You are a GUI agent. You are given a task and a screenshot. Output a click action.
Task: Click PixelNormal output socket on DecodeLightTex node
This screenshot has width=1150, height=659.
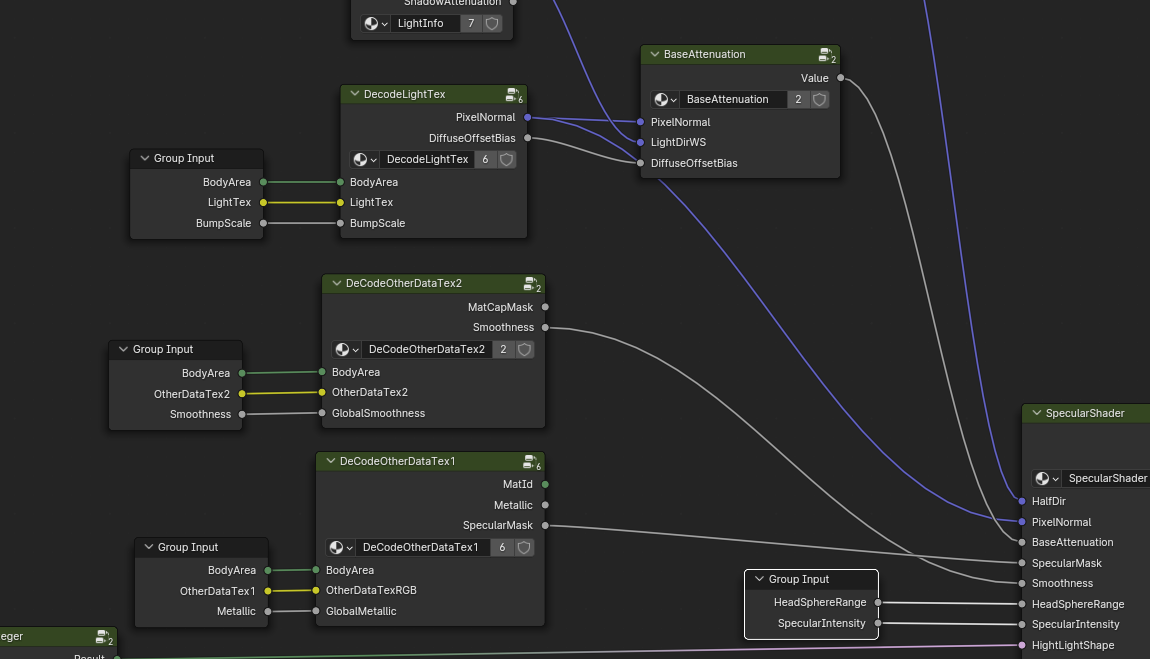[527, 118]
